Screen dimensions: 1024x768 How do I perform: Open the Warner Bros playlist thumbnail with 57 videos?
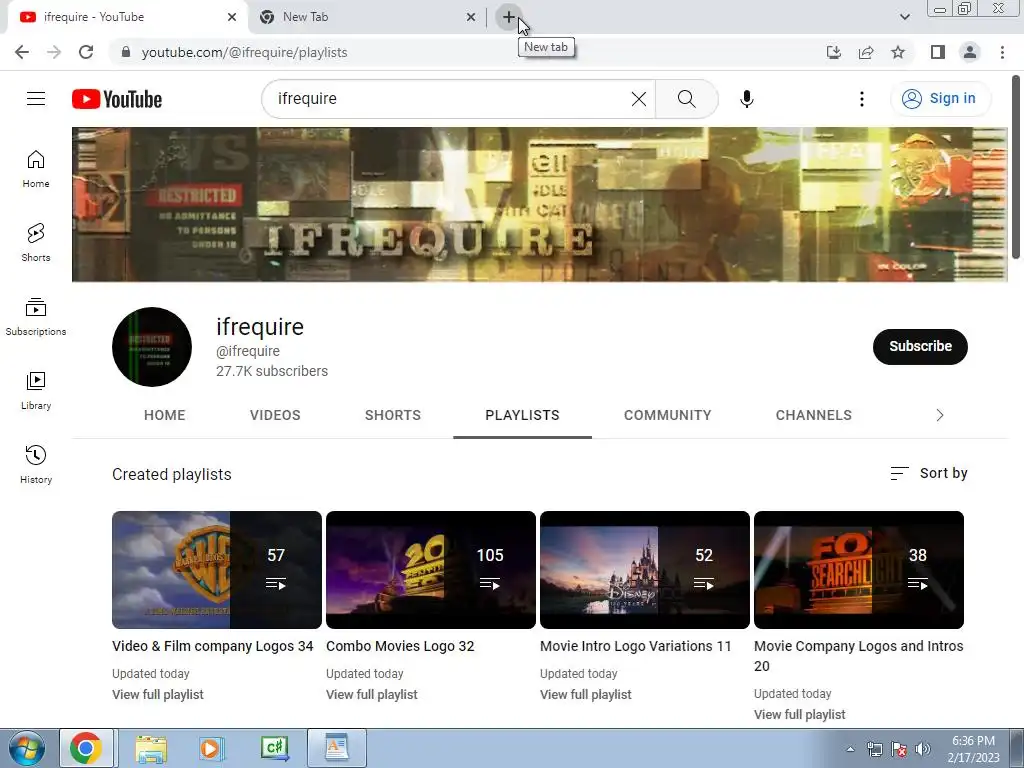click(x=217, y=570)
